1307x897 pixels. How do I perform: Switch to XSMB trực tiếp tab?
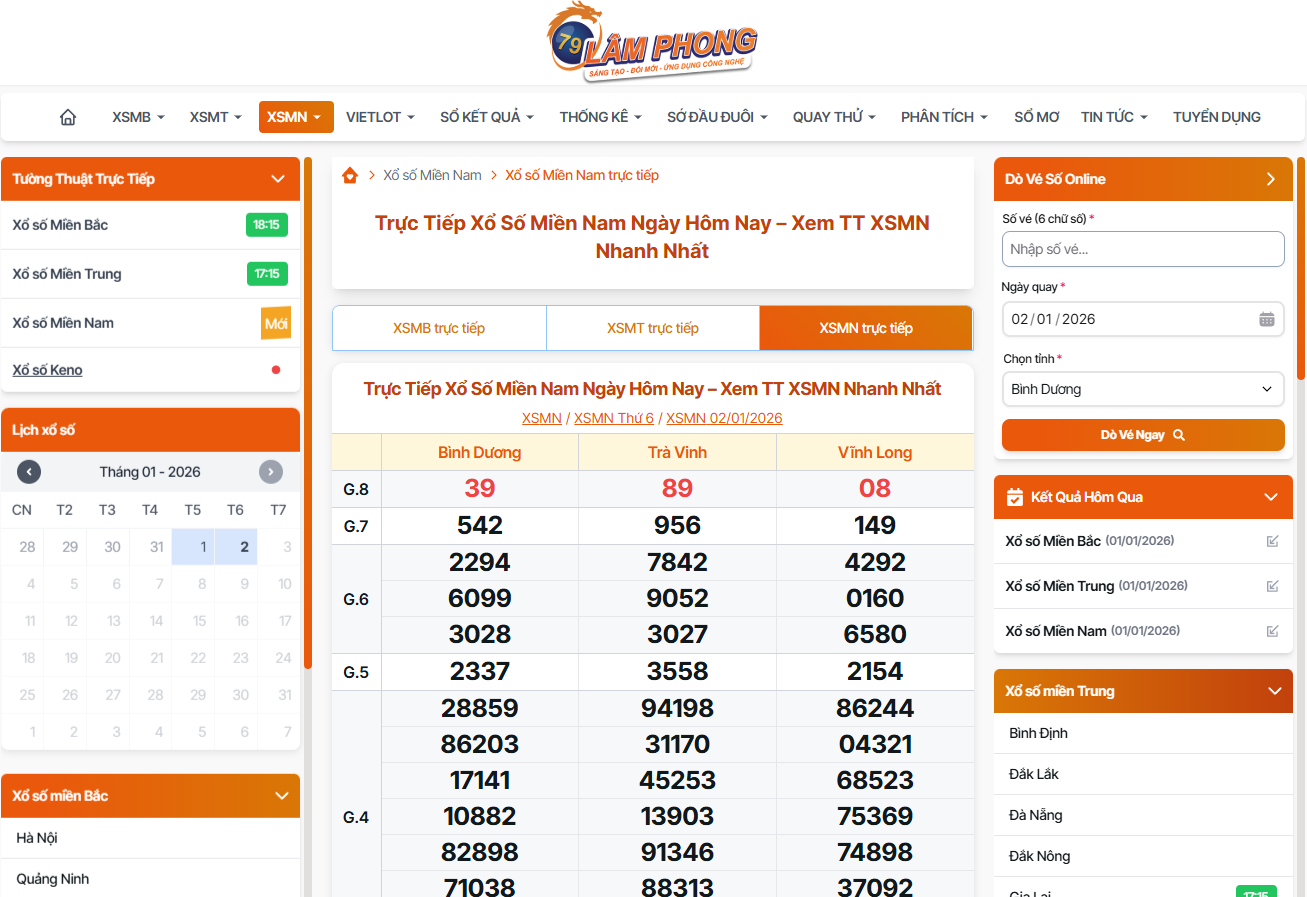pos(439,328)
